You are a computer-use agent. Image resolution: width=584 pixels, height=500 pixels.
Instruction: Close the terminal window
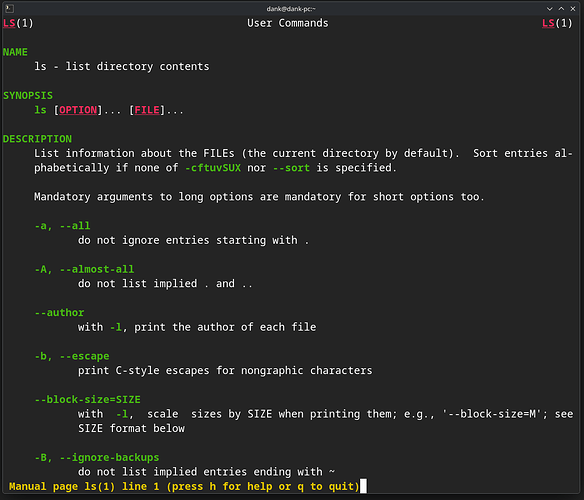(573, 9)
